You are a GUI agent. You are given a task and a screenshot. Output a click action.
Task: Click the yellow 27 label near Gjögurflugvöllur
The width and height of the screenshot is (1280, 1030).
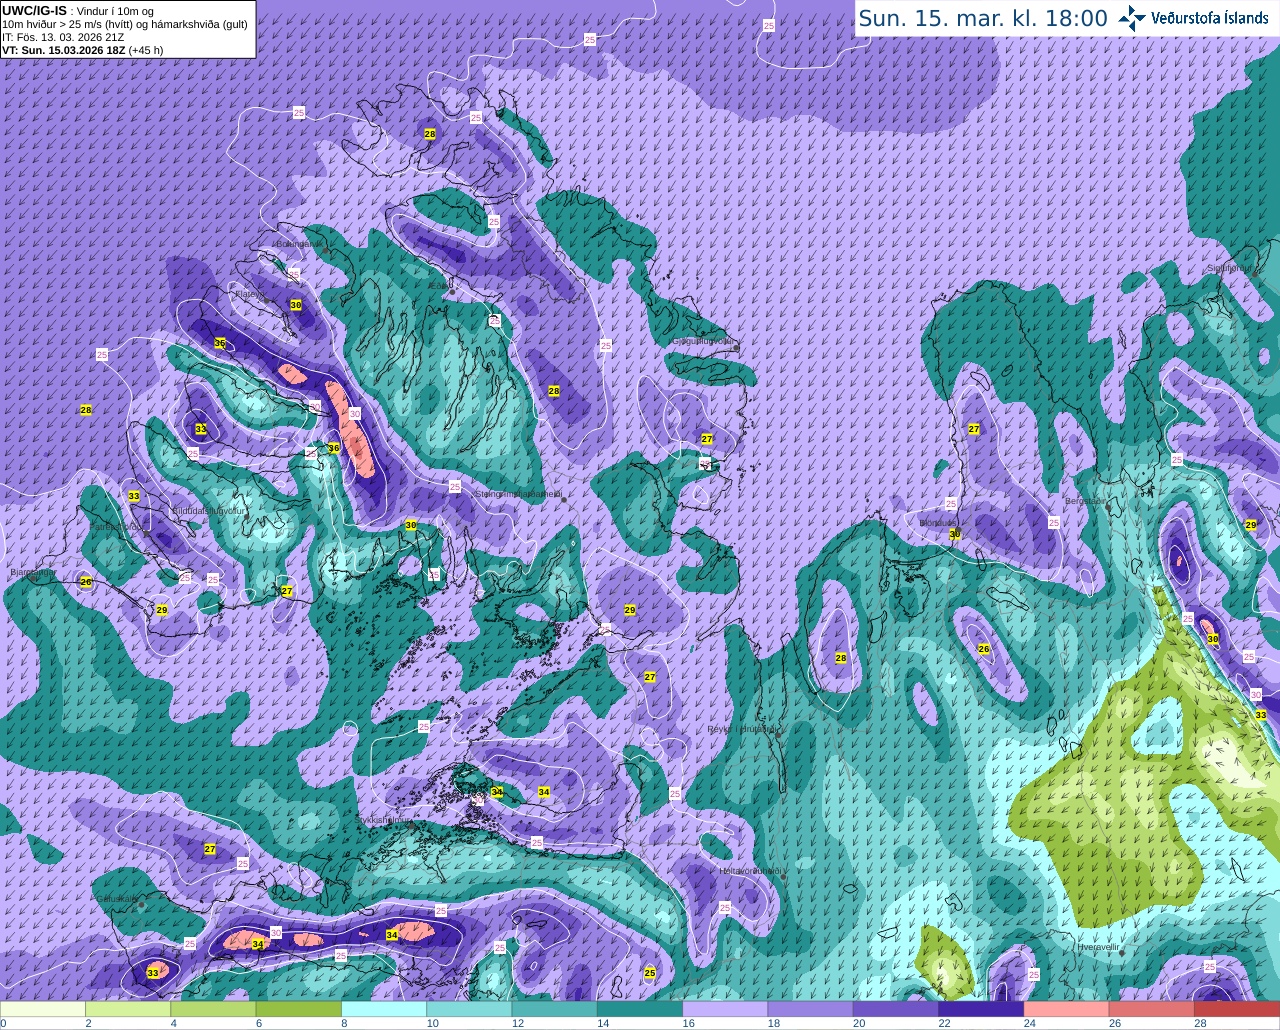click(x=707, y=439)
